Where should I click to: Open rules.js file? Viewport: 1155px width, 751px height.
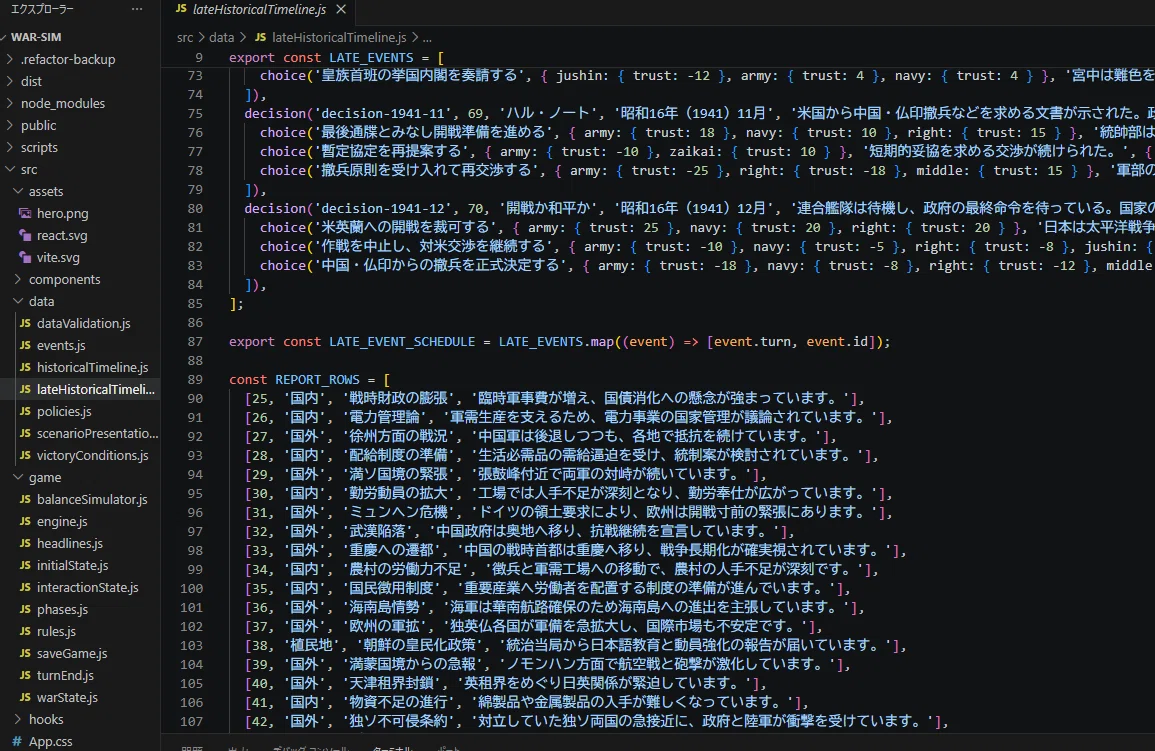56,632
